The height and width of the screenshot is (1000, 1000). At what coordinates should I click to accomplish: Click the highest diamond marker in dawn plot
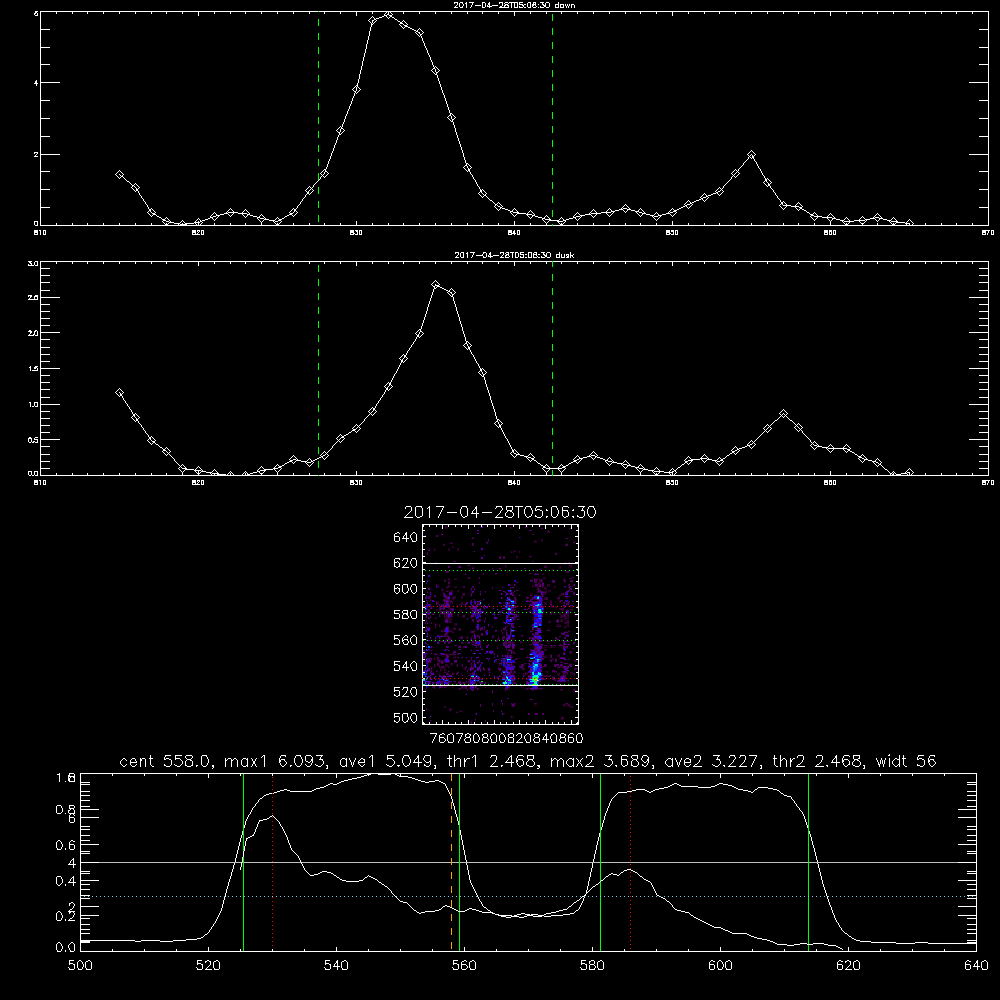point(388,15)
